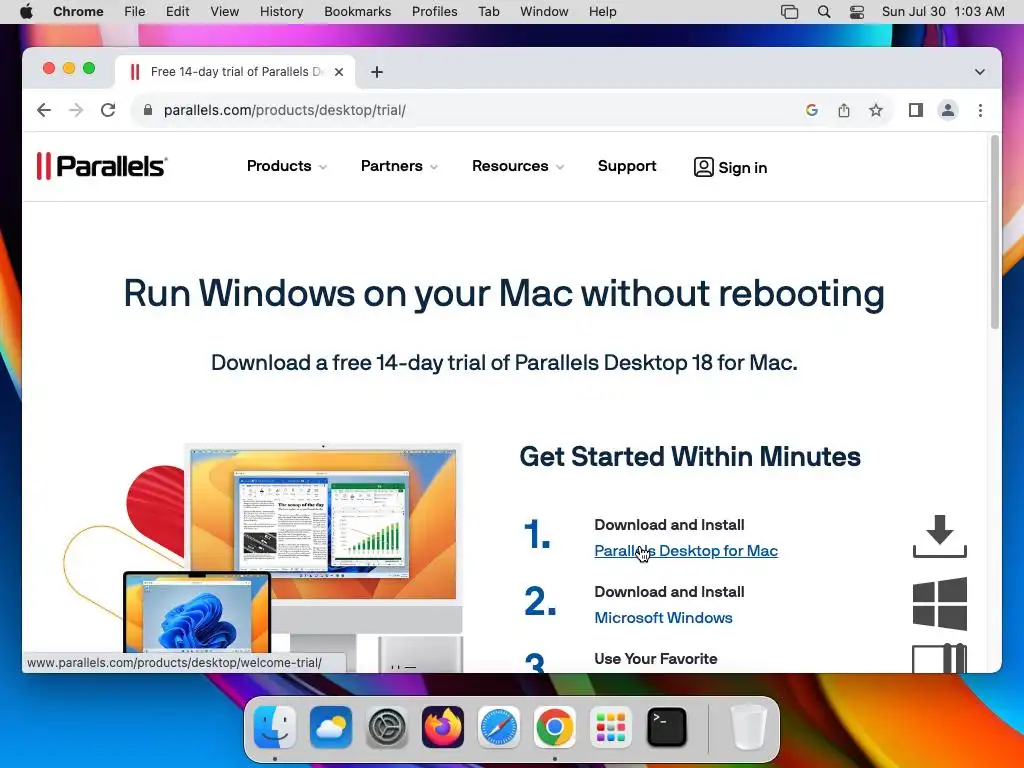Share this page via the share icon
The width and height of the screenshot is (1024, 768).
click(x=844, y=110)
